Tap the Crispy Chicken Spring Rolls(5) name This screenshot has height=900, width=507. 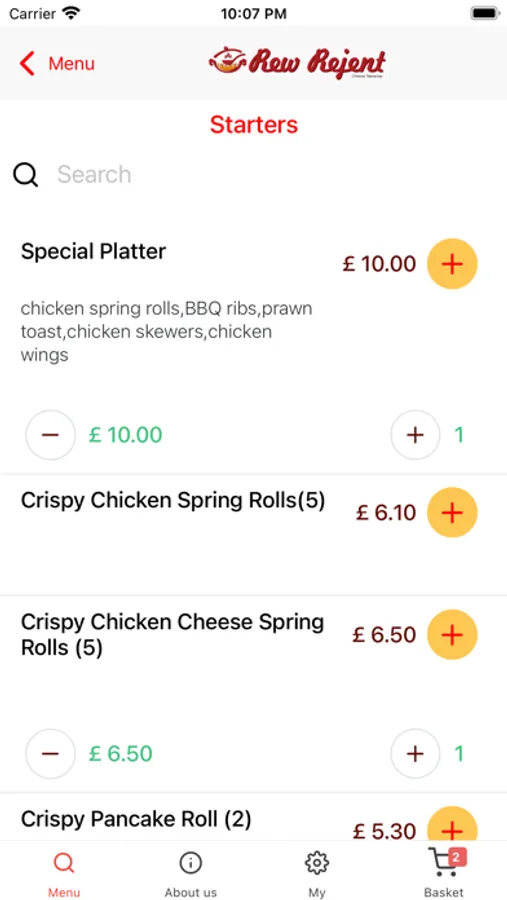[173, 501]
